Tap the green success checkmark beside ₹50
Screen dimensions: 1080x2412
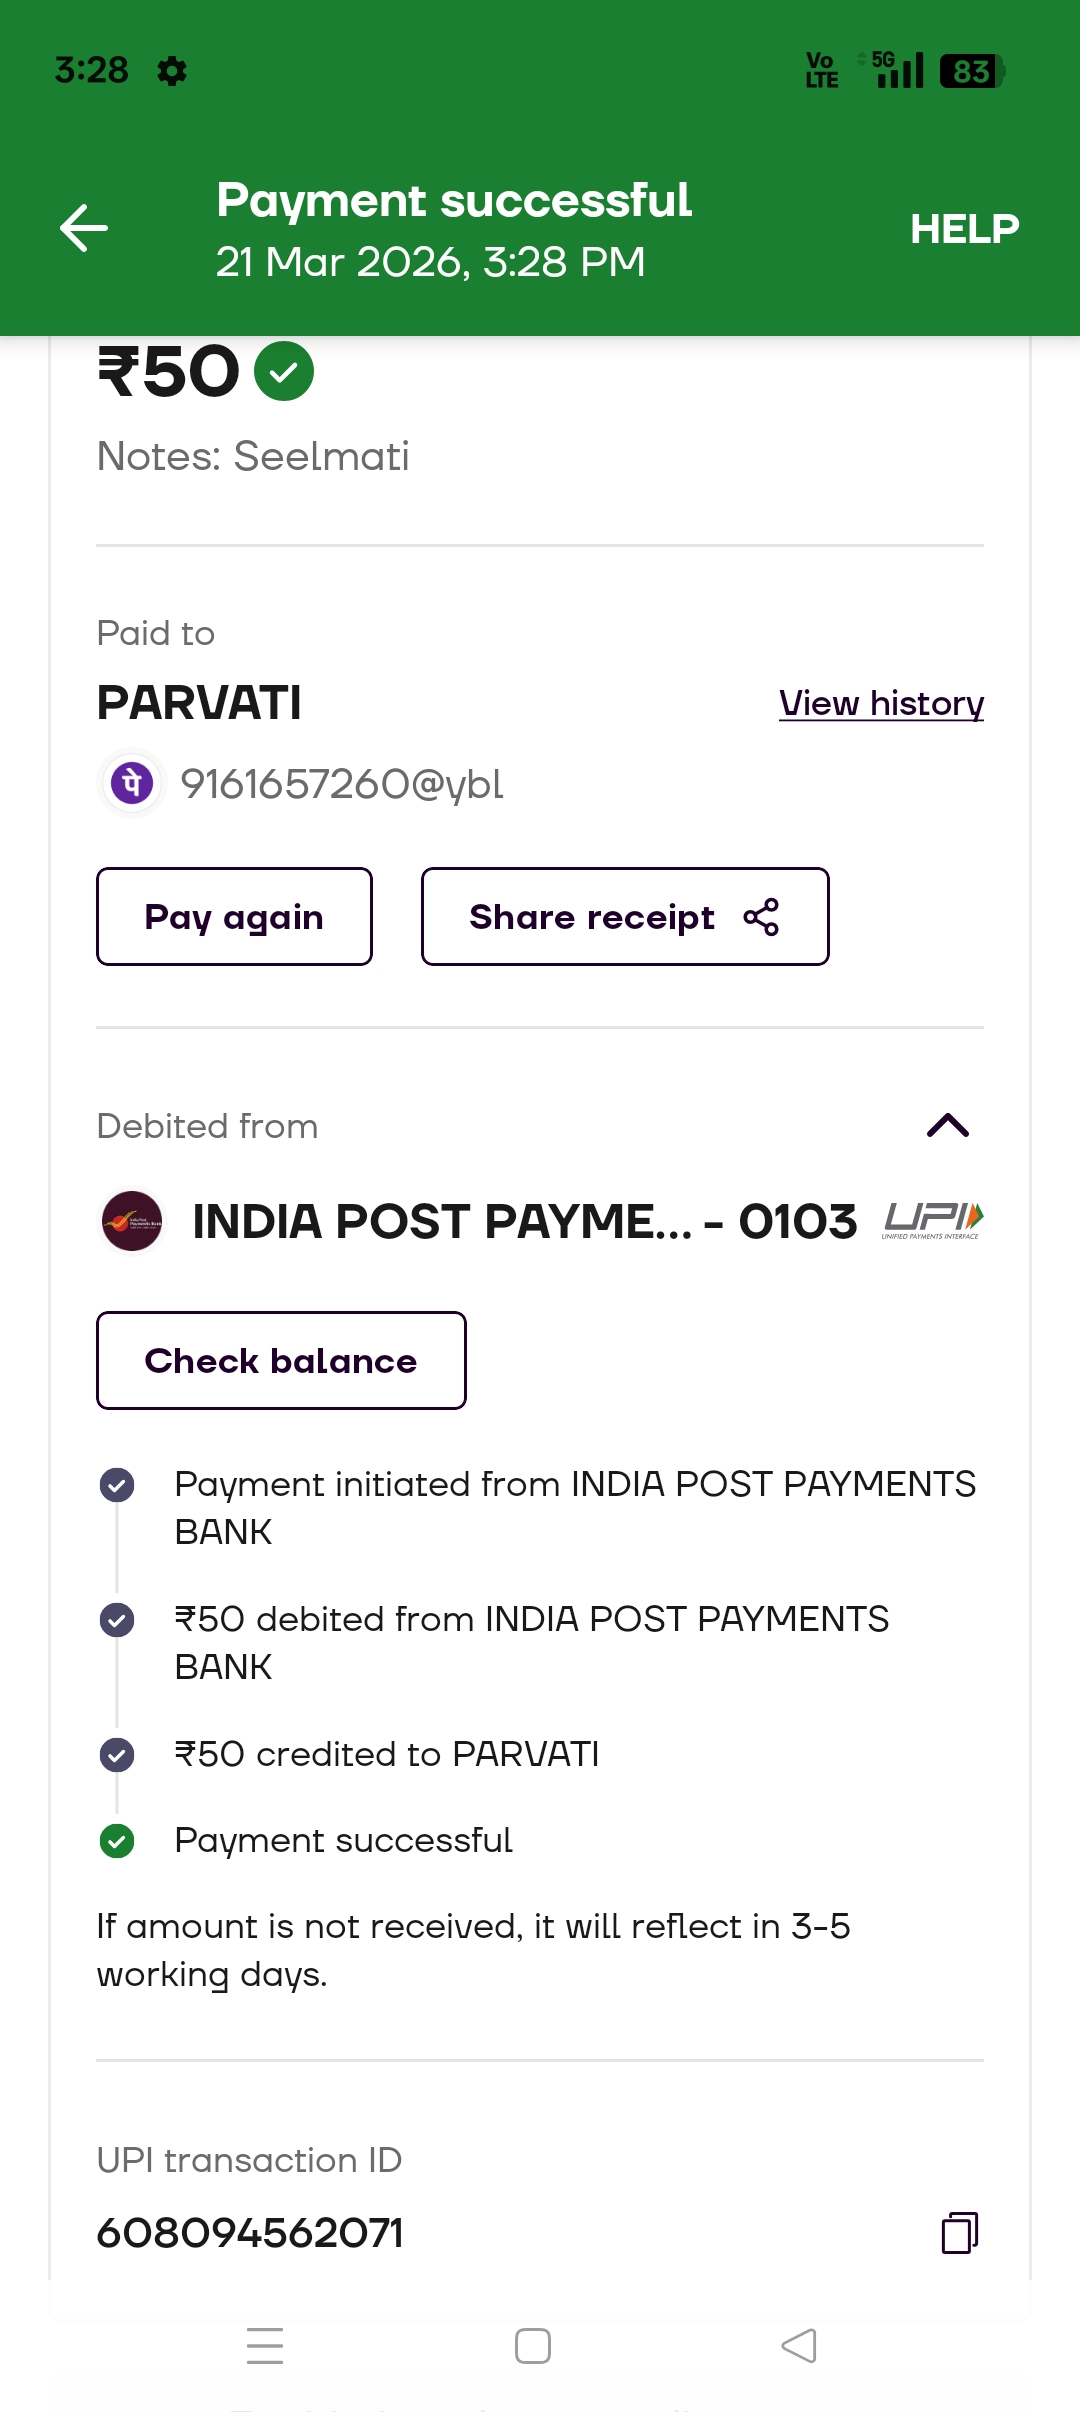[284, 372]
